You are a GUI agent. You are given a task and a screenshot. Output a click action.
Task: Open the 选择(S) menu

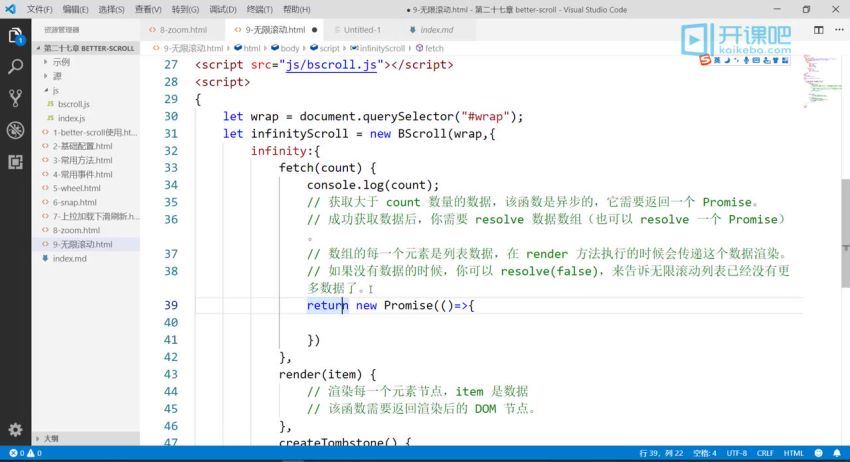(111, 9)
